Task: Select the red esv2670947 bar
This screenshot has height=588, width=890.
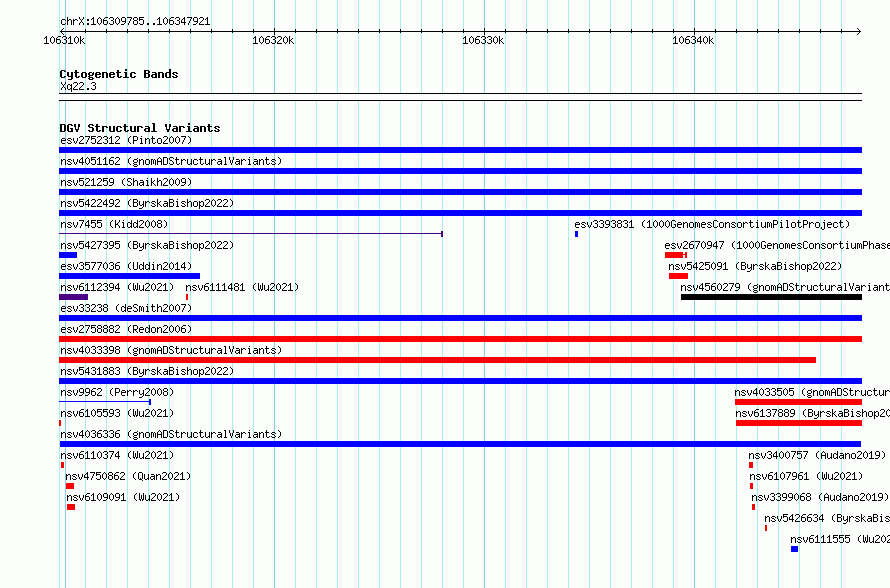Action: tap(675, 255)
